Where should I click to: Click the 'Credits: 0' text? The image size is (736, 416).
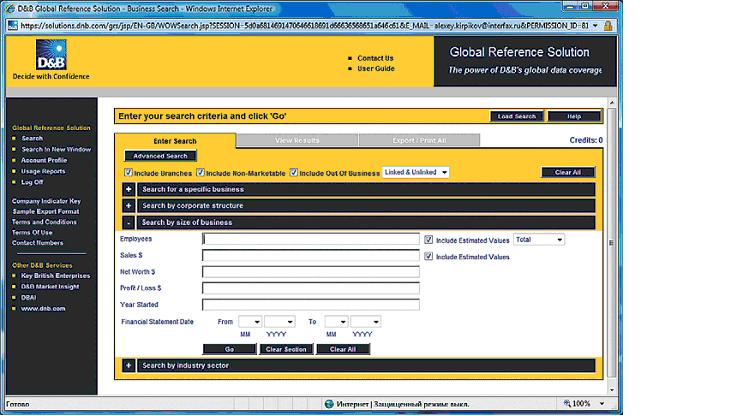point(586,140)
